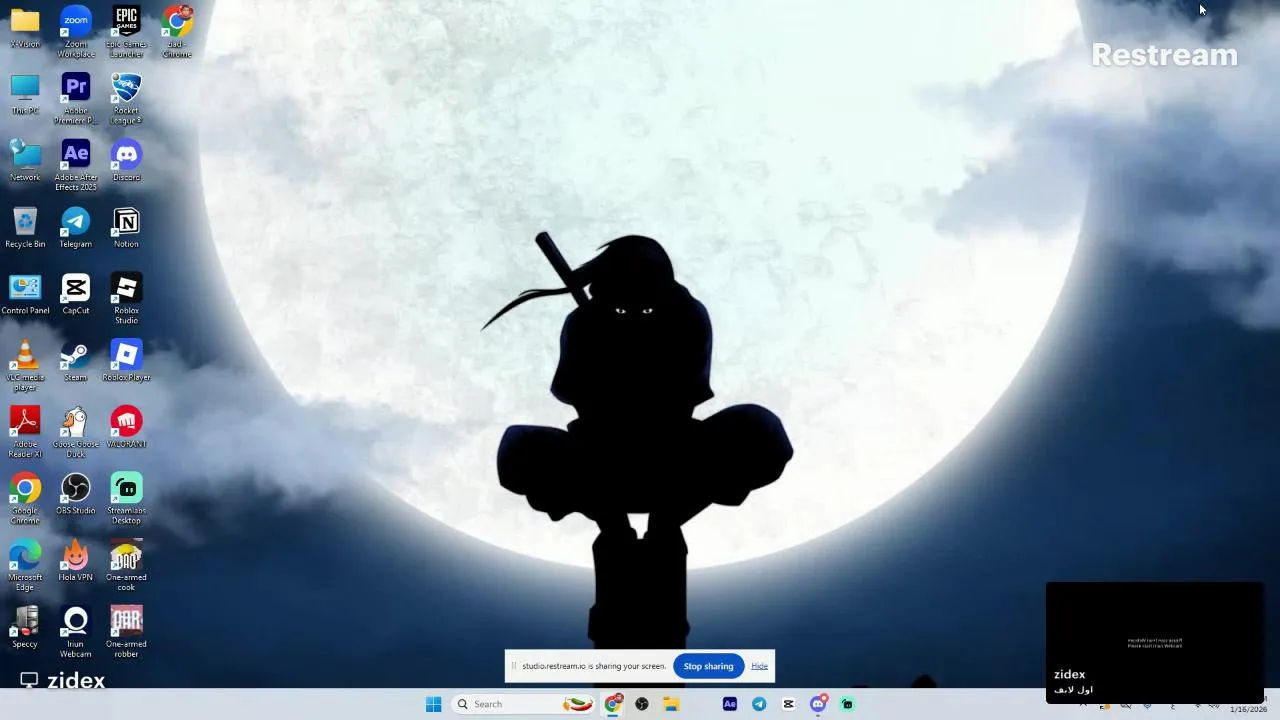
Task: Select the Goose Goose Duck desktop shortcut
Action: (x=76, y=432)
